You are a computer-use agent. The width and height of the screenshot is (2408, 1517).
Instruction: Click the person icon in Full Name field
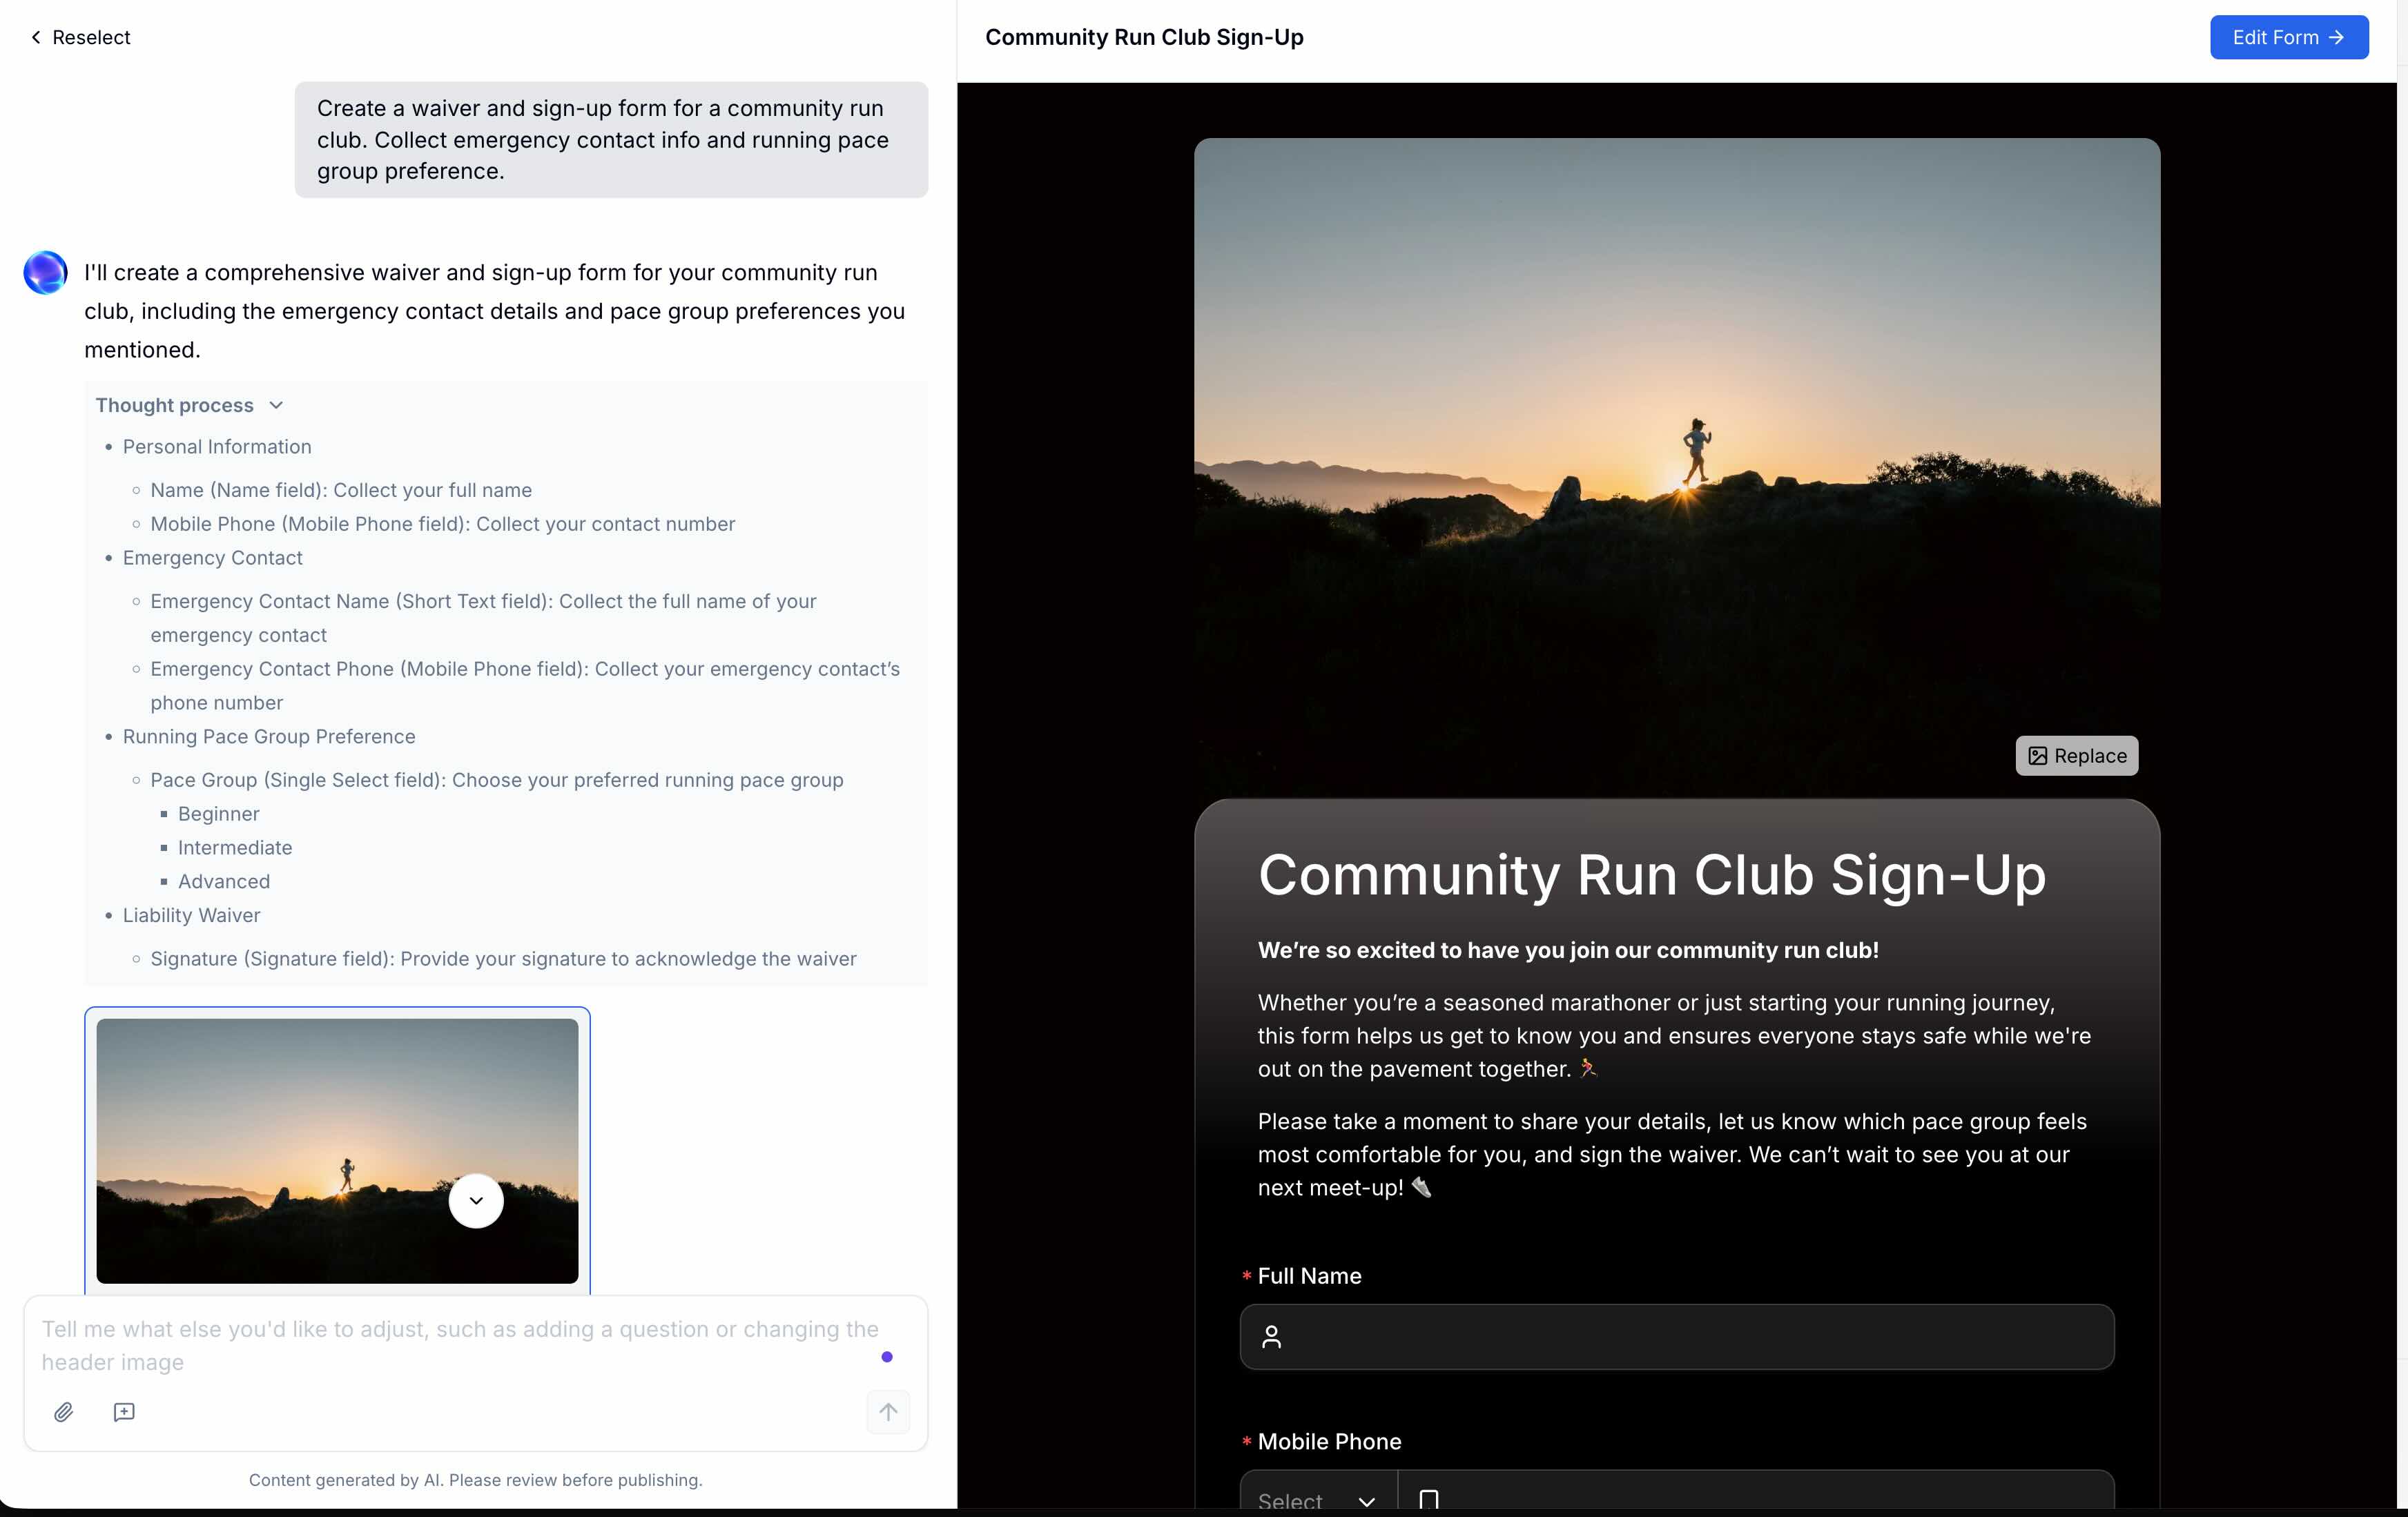tap(1271, 1337)
